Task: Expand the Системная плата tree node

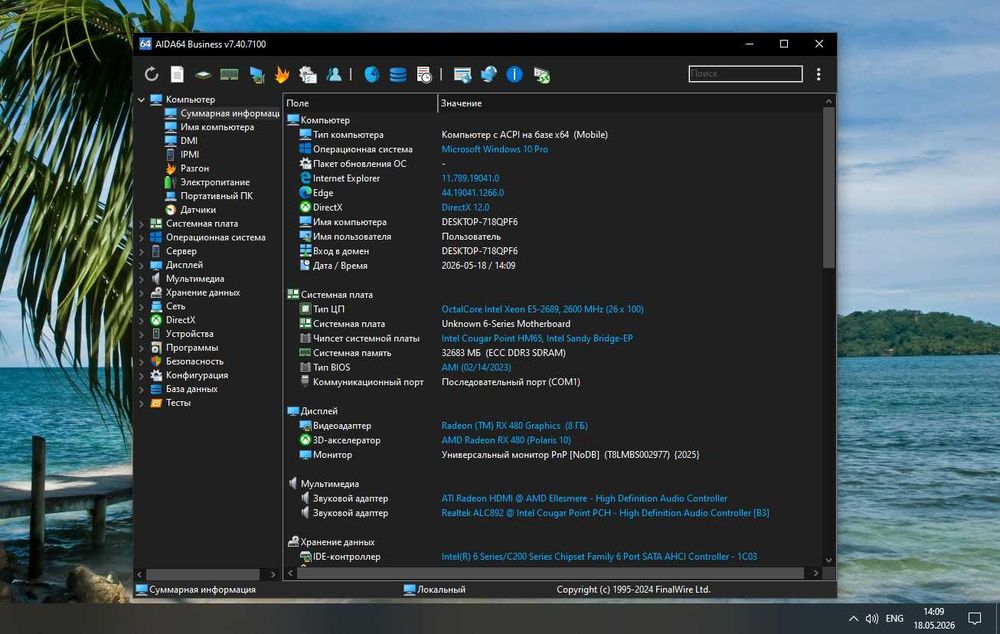Action: click(x=142, y=224)
